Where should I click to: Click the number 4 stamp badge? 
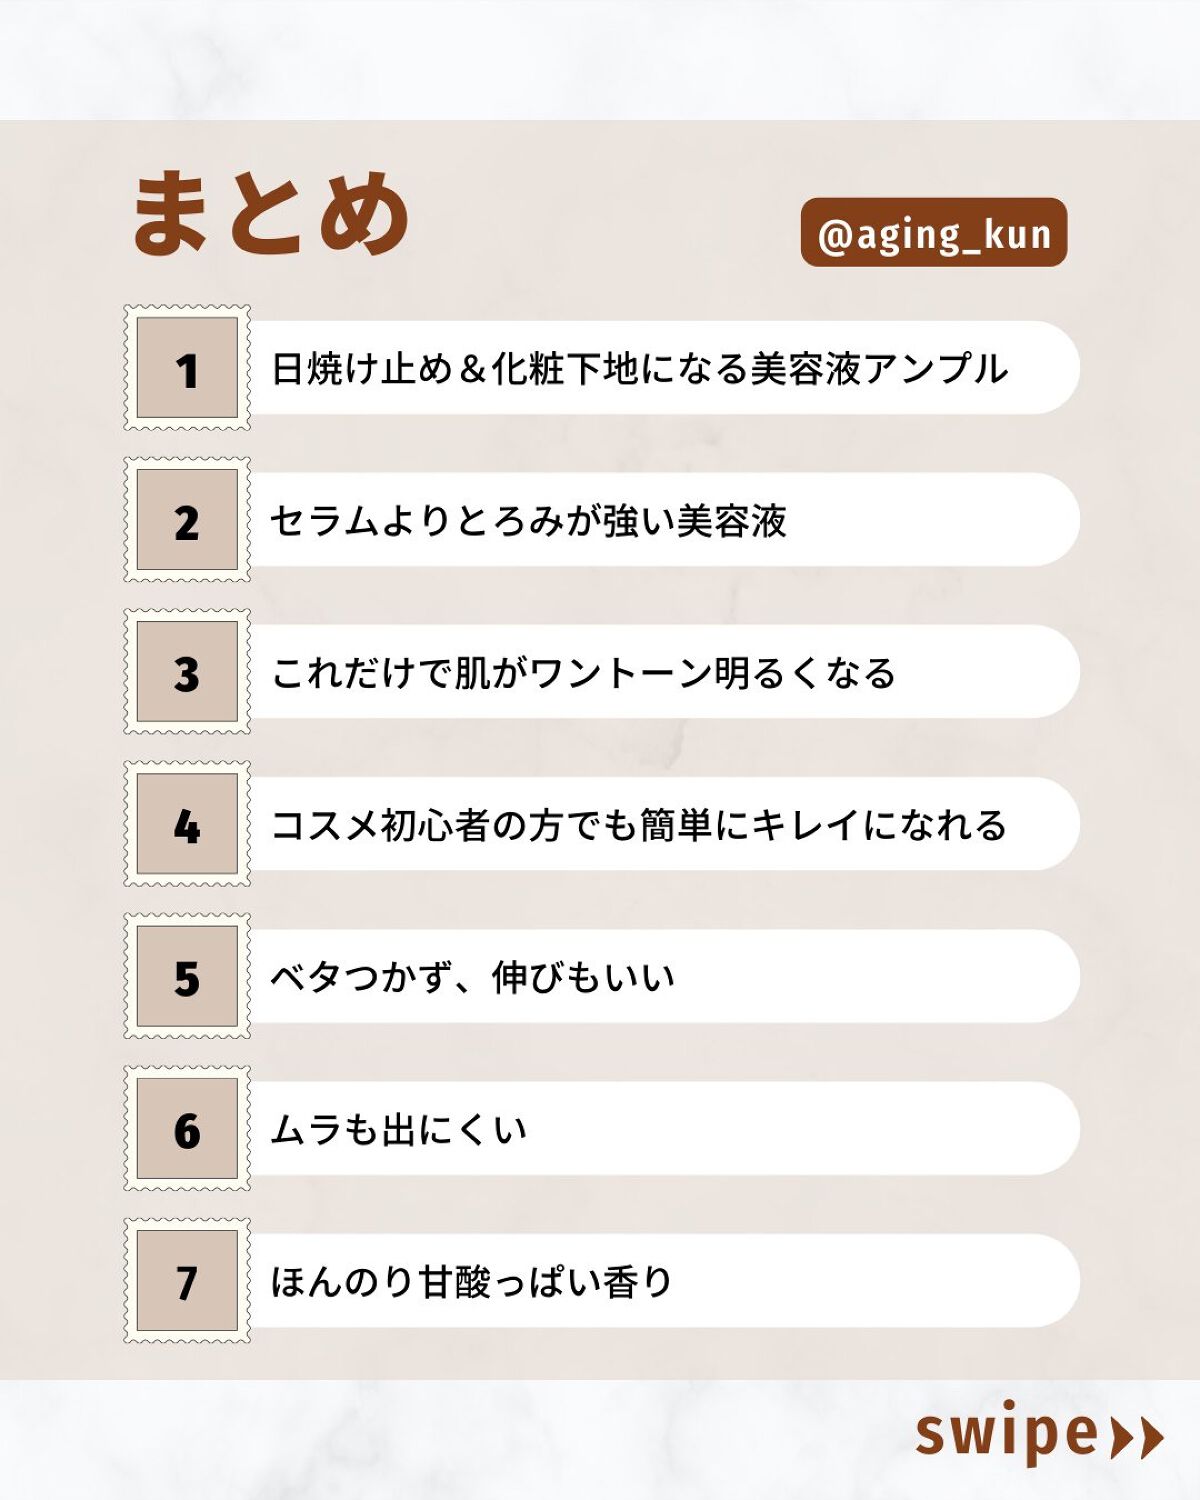pos(187,824)
